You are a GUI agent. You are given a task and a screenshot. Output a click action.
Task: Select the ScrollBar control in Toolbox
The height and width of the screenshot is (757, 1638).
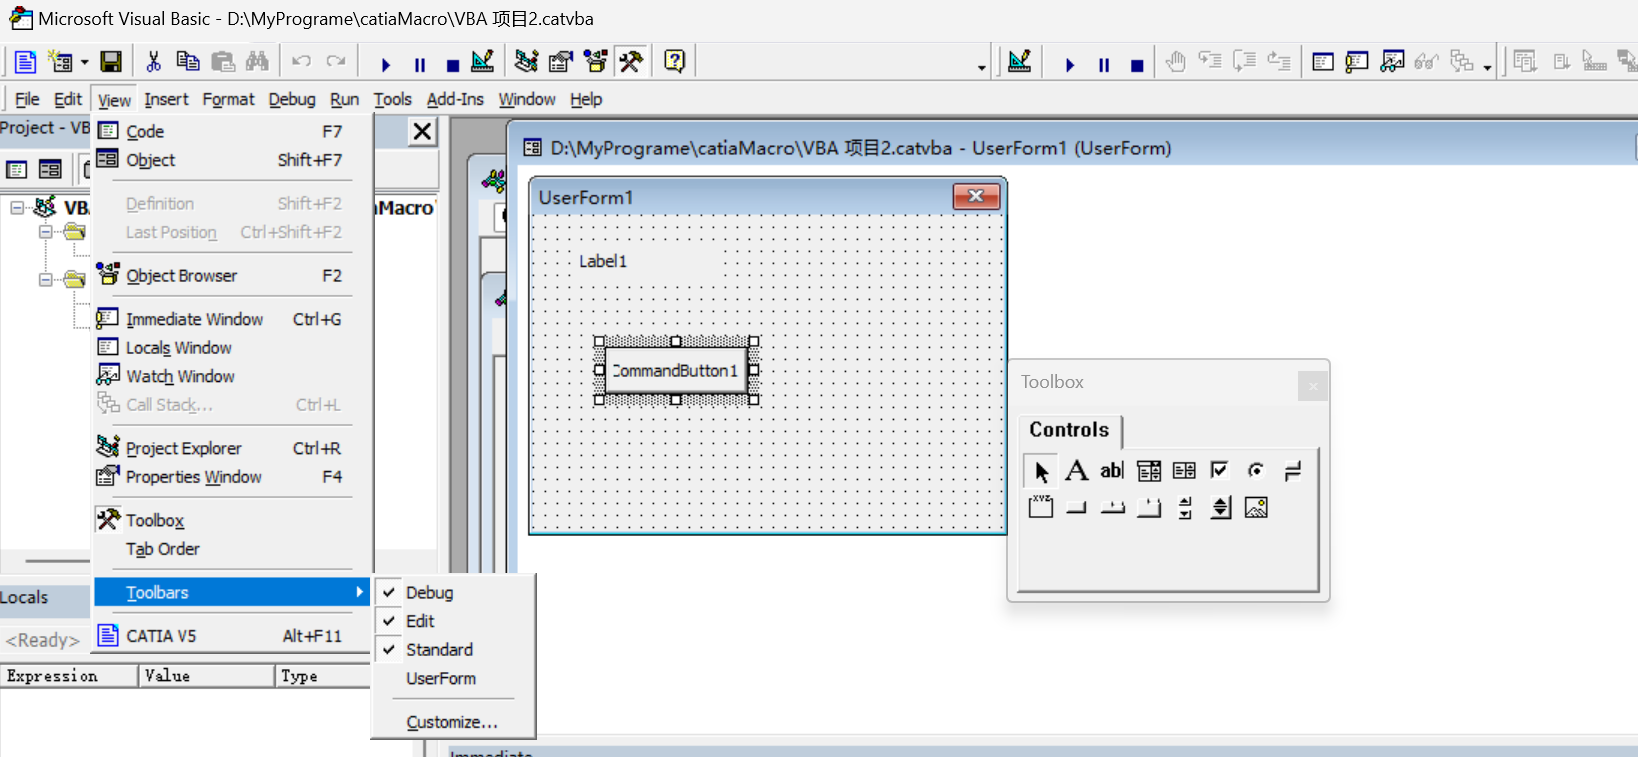tap(1185, 507)
